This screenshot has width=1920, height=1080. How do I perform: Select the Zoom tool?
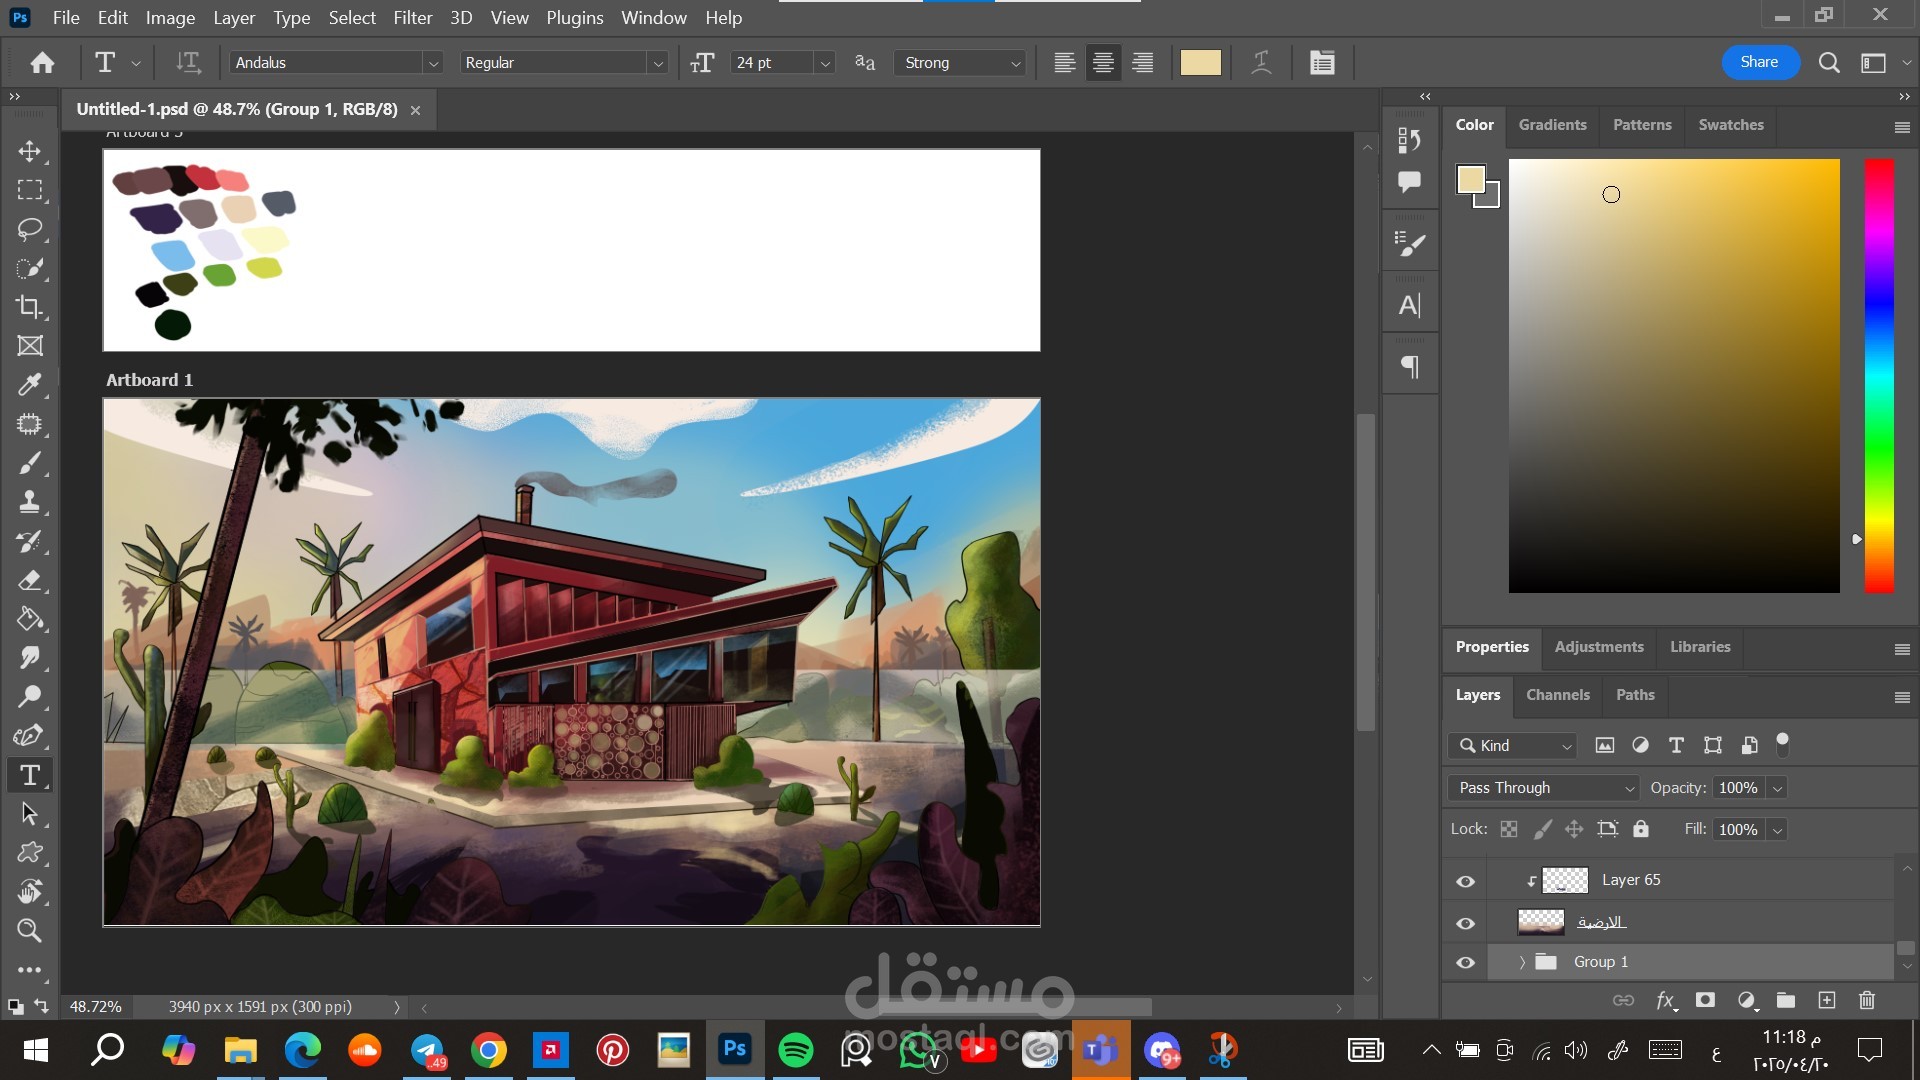30,931
